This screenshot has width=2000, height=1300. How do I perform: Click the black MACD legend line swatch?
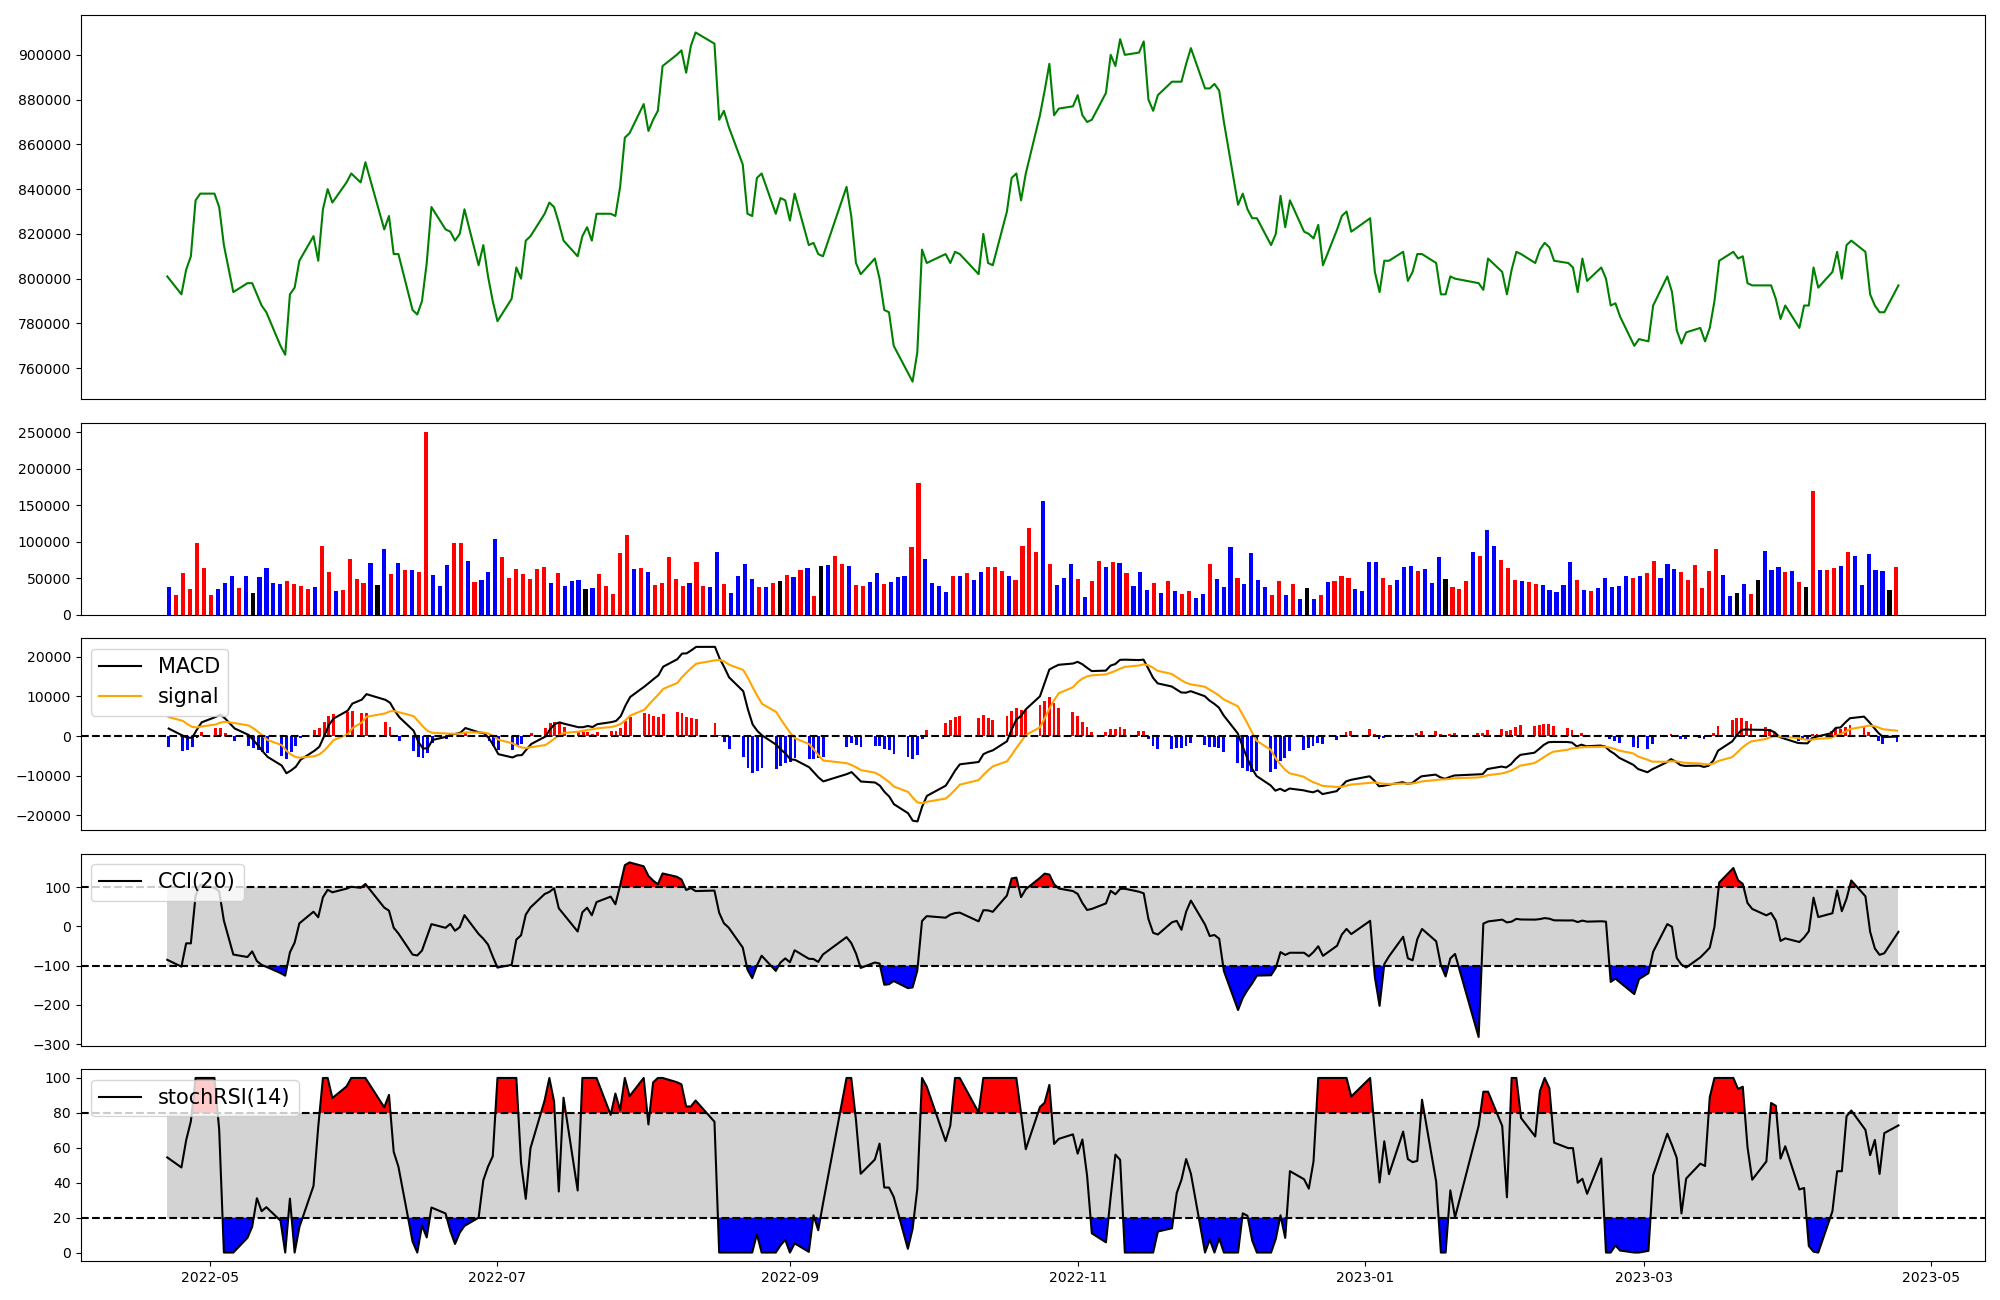point(122,666)
